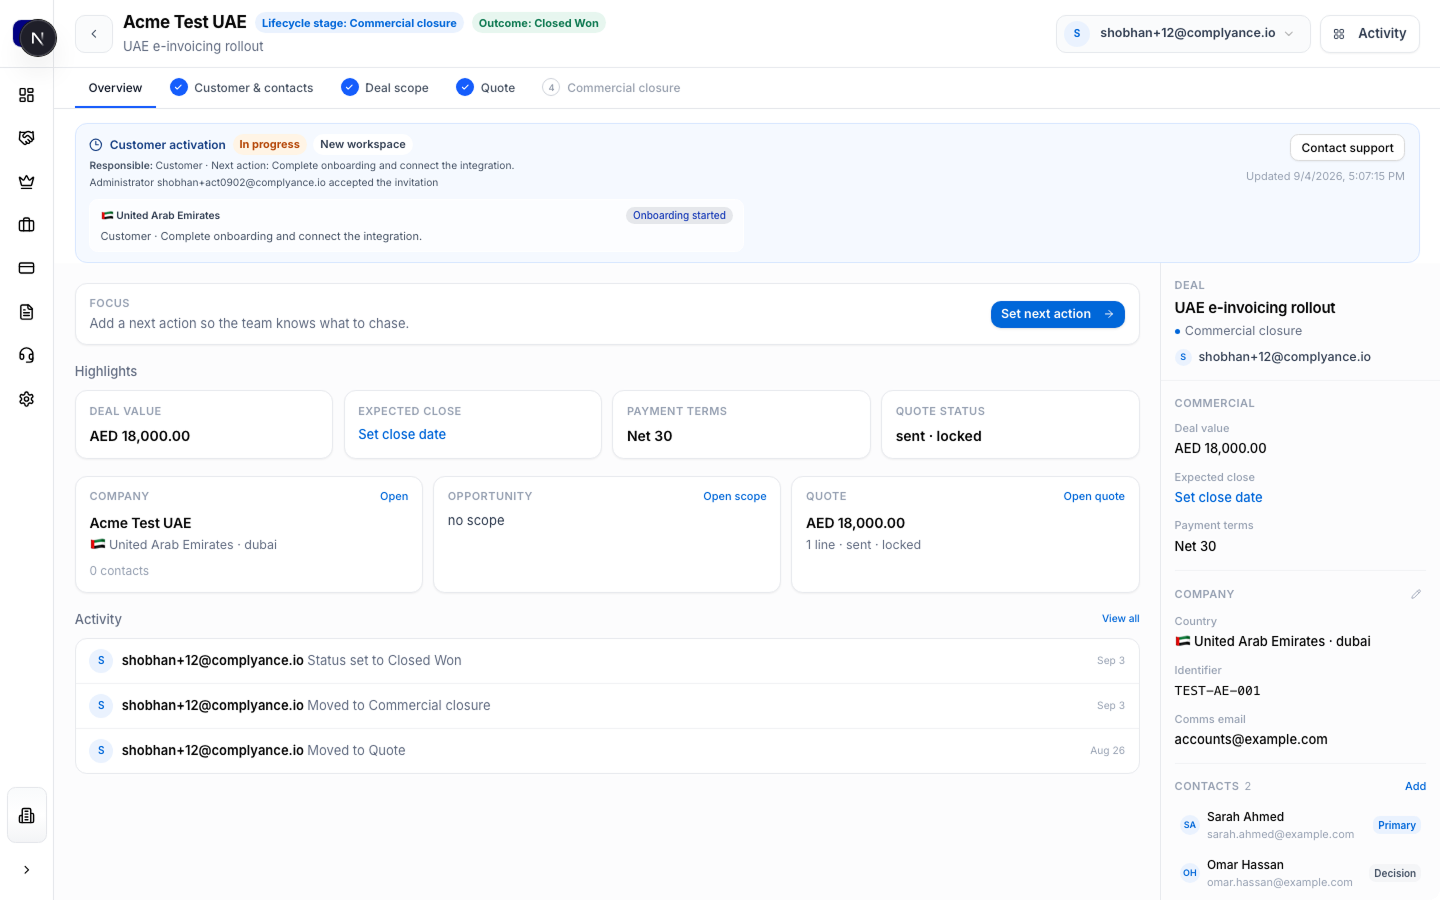Expand the shobhan+12@complyance.io user dropdown
The image size is (1440, 900).
(x=1183, y=33)
